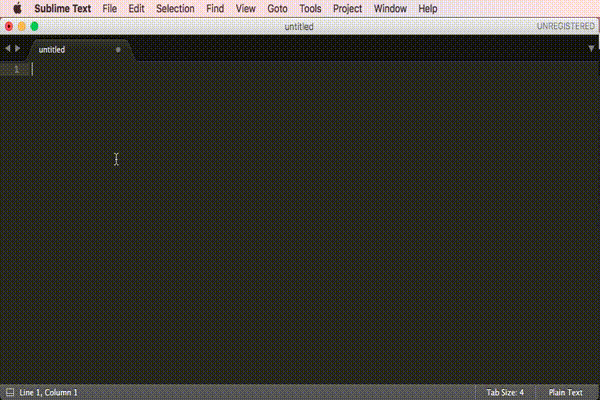Screen dimensions: 600x400
Task: Select the untitled tab
Action: [82, 50]
